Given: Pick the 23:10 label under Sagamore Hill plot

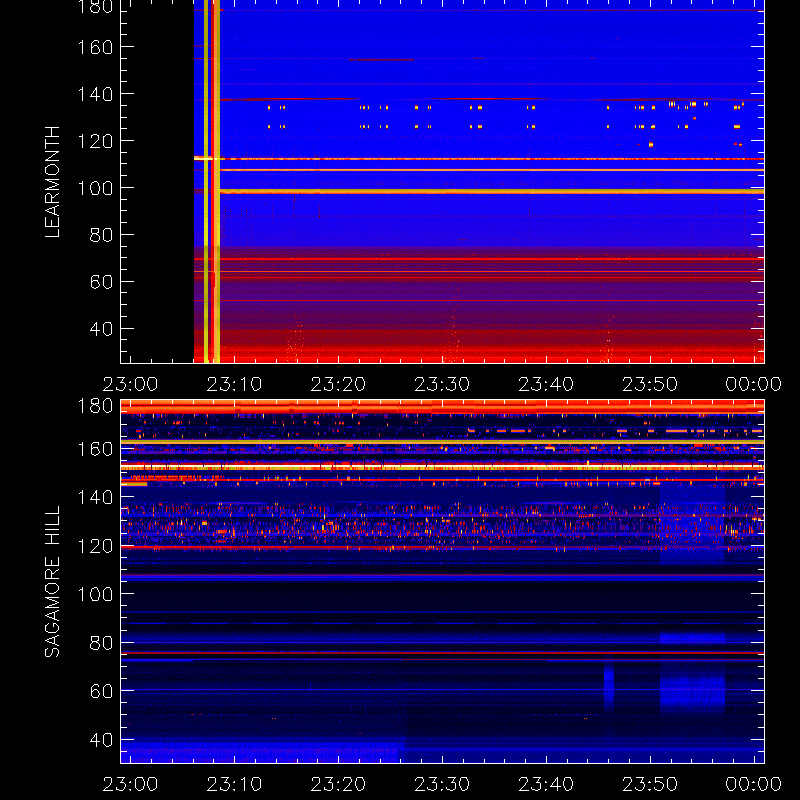Looking at the screenshot, I should (234, 784).
